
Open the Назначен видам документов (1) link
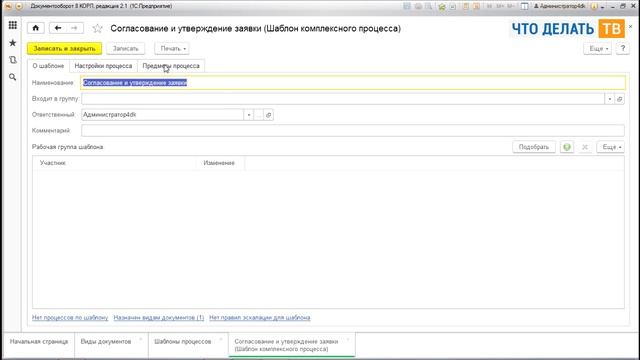pos(159,318)
